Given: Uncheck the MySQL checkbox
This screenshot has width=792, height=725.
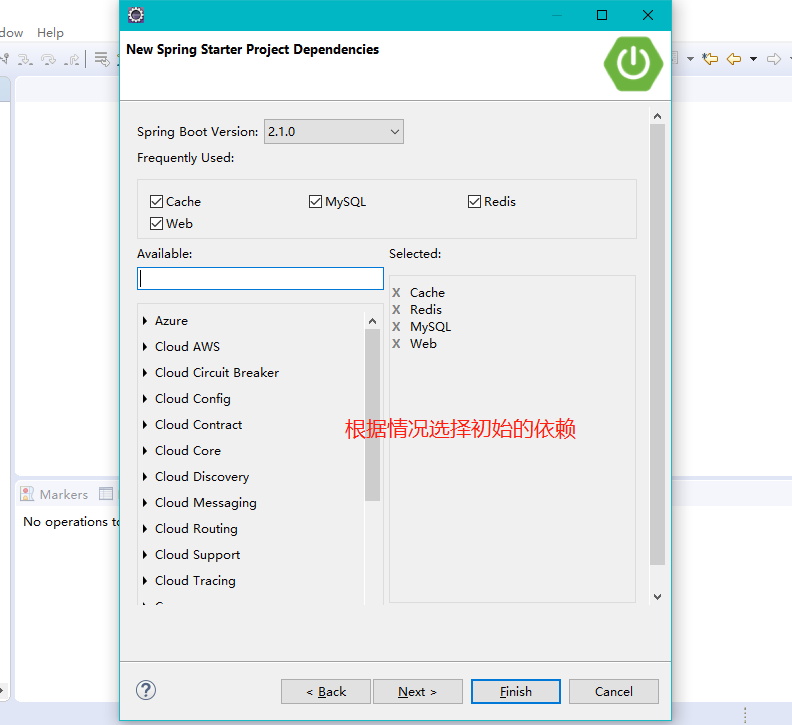Looking at the screenshot, I should pyautogui.click(x=315, y=202).
